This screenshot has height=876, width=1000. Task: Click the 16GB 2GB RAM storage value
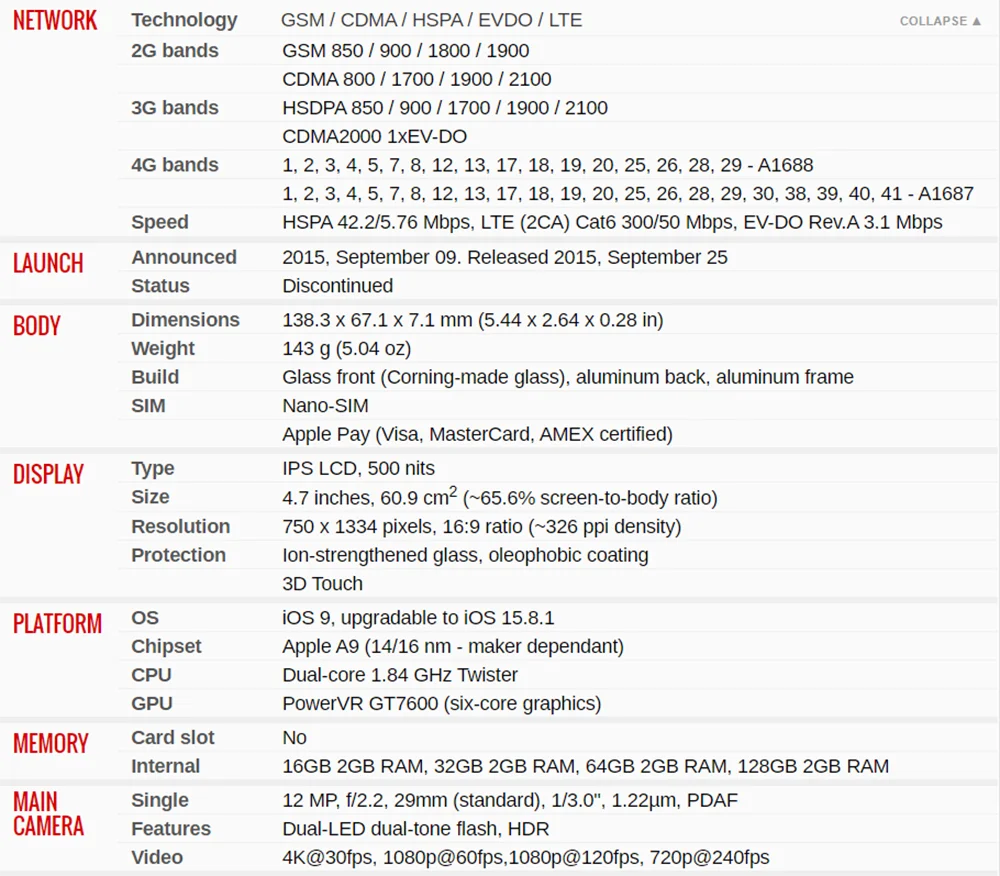pyautogui.click(x=585, y=766)
